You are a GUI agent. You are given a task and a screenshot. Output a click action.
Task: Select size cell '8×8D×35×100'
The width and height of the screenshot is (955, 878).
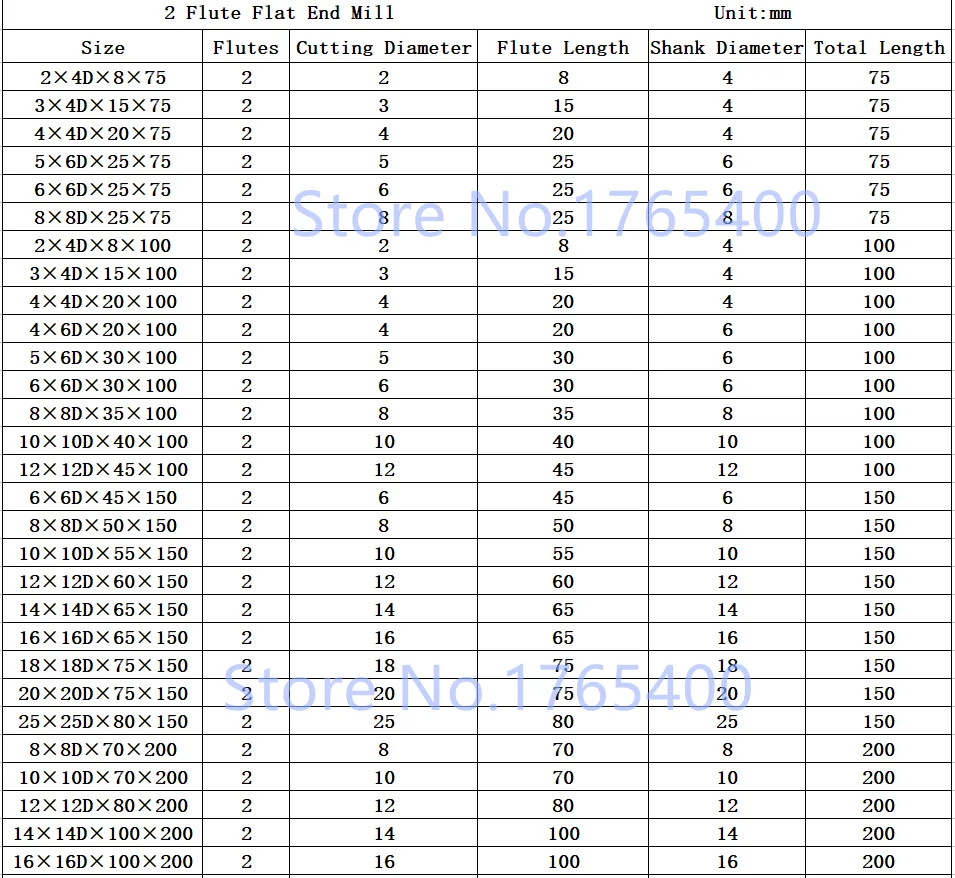pyautogui.click(x=102, y=413)
